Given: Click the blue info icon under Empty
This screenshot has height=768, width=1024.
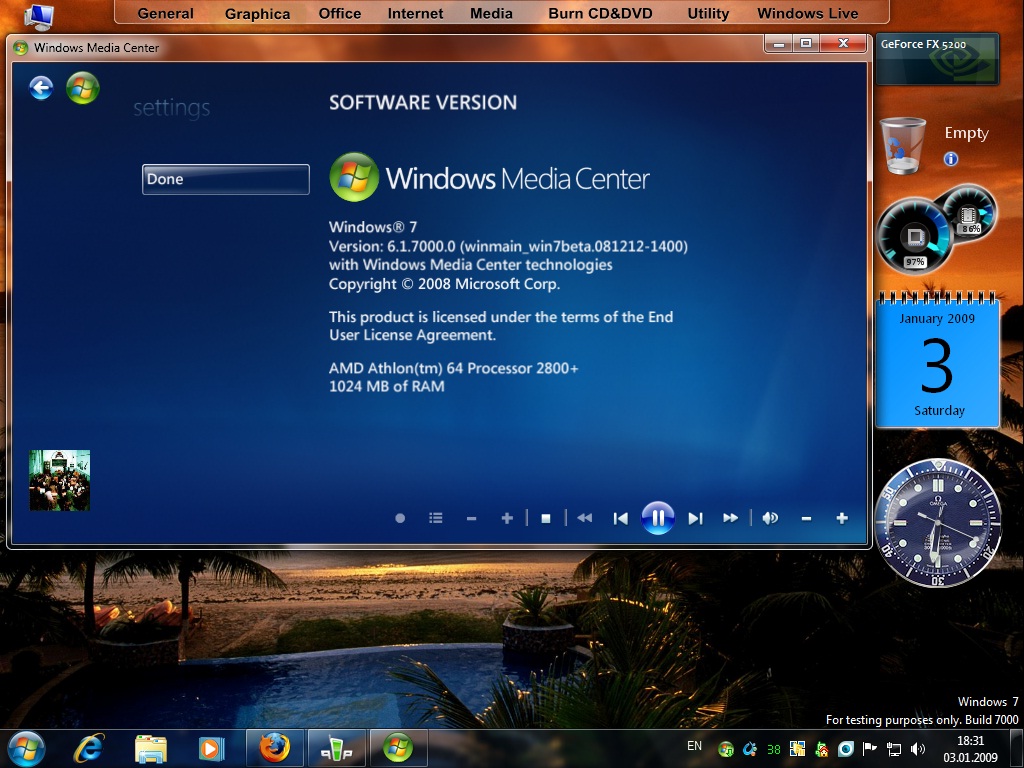Looking at the screenshot, I should (x=951, y=159).
